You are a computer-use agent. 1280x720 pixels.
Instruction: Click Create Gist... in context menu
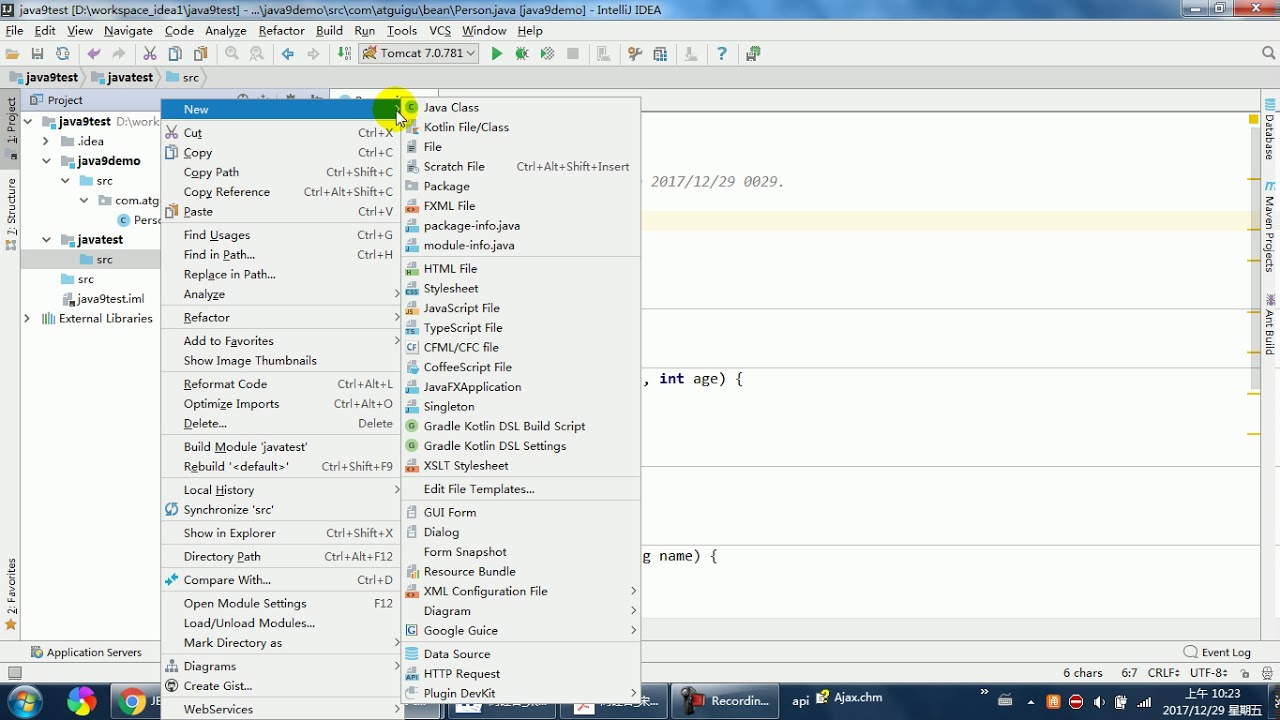[x=281, y=686]
